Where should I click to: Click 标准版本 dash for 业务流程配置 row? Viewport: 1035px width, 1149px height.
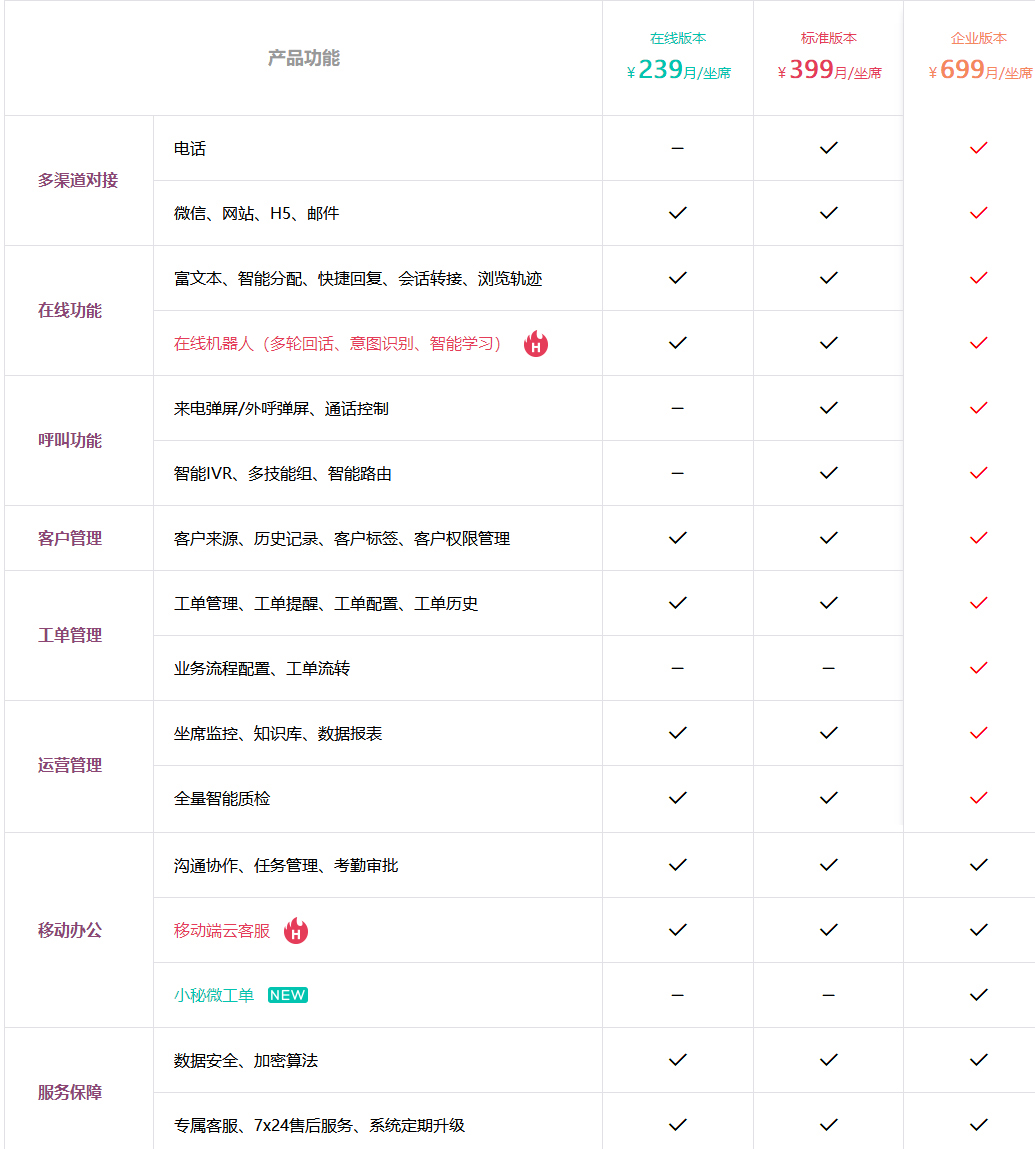coord(828,668)
